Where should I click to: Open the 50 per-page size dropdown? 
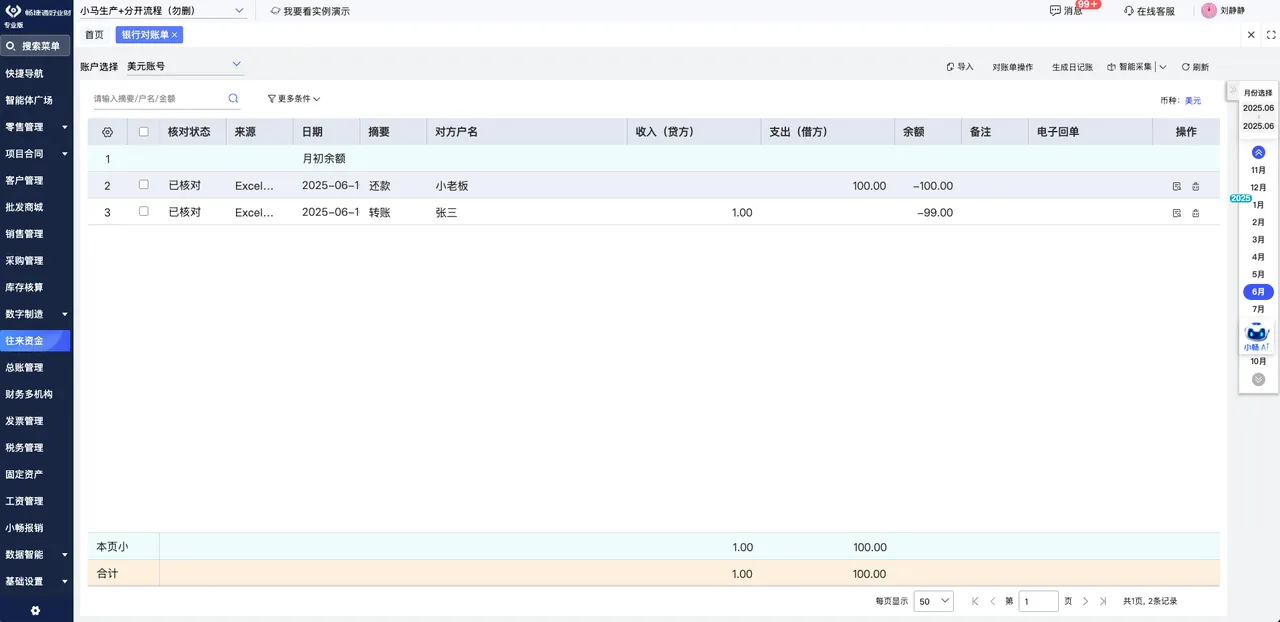click(934, 601)
